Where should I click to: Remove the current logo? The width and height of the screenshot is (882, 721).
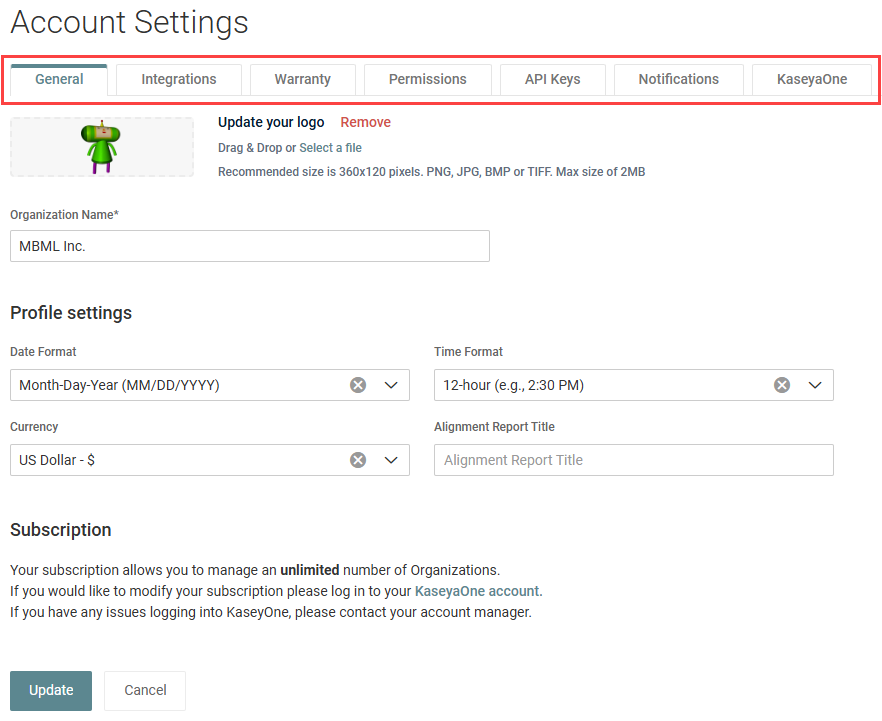(365, 122)
